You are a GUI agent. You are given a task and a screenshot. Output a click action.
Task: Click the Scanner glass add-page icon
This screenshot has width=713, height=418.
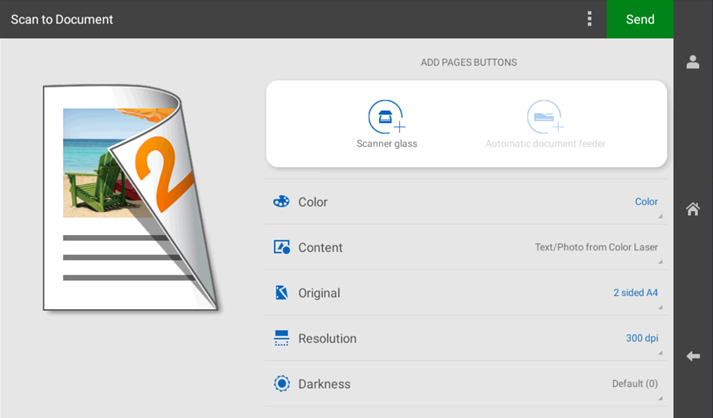tap(386, 117)
